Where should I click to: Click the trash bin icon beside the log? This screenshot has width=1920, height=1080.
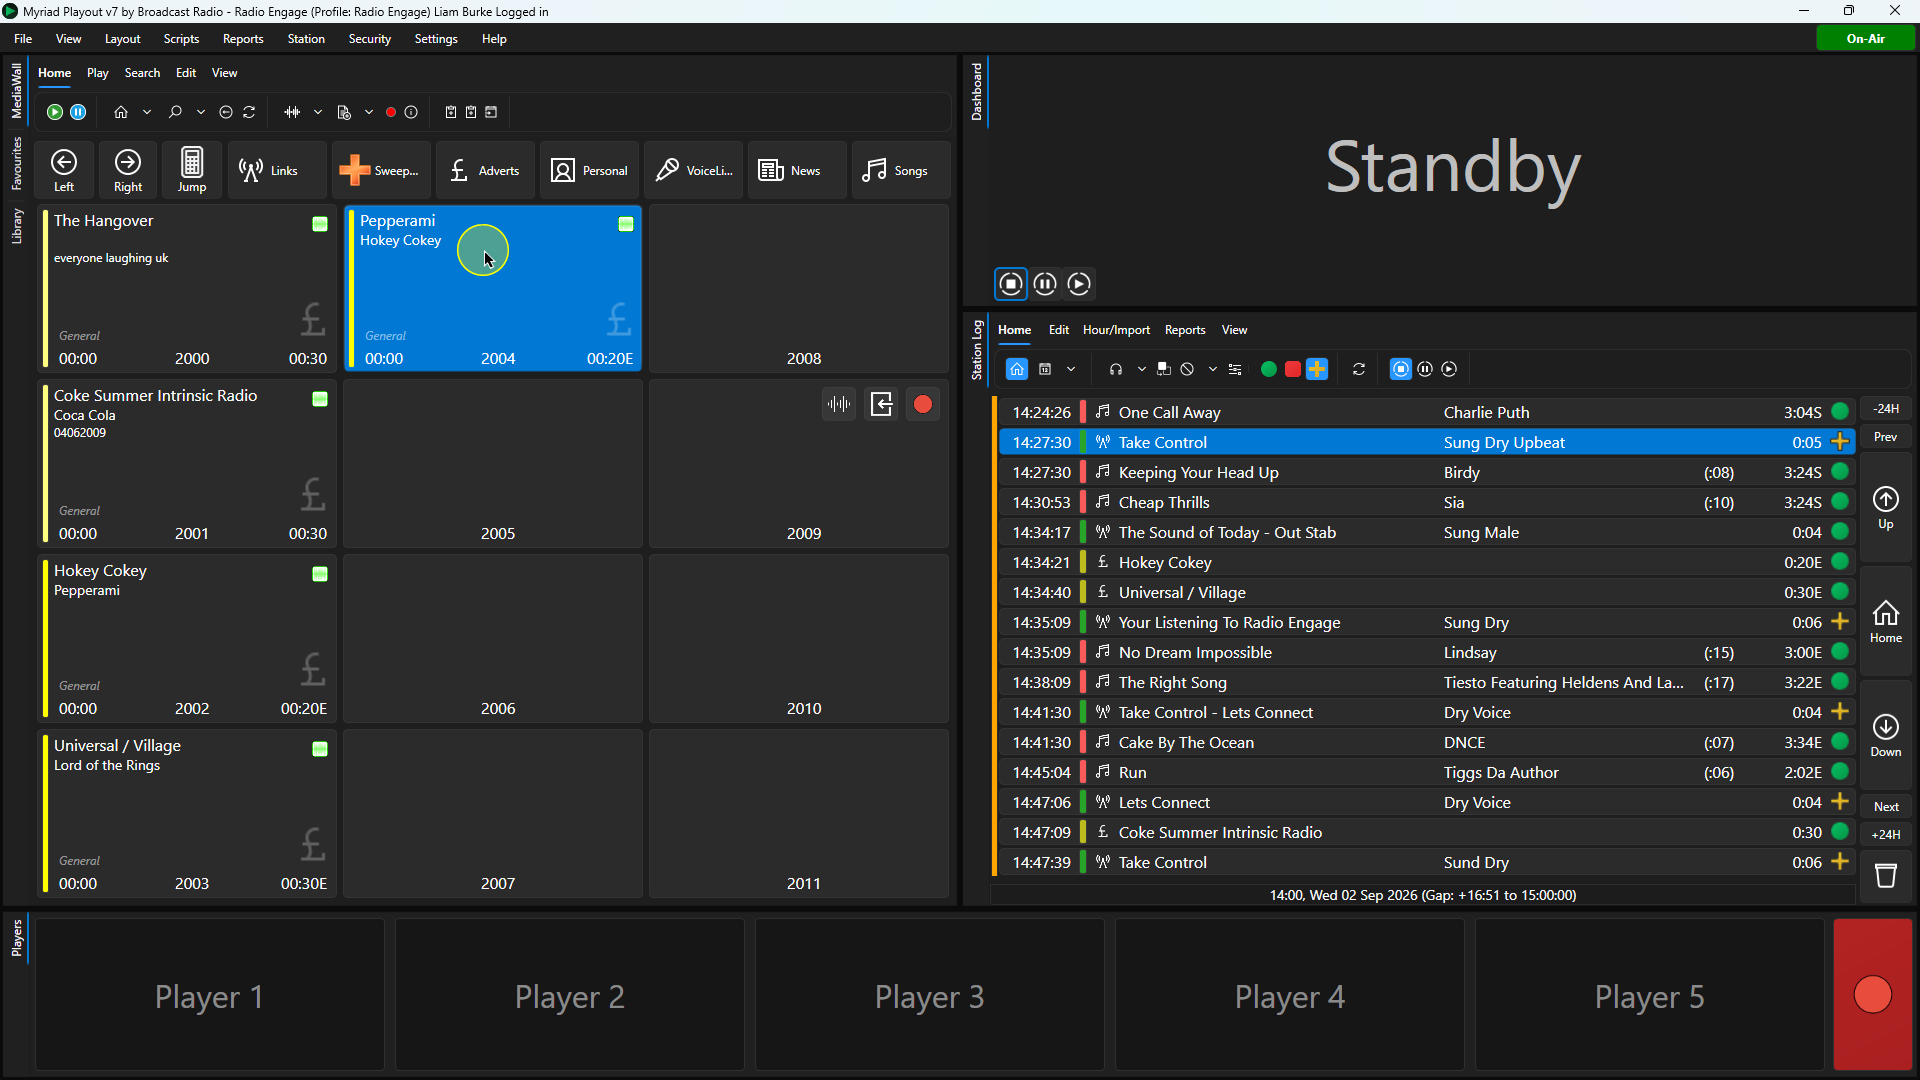tap(1886, 876)
